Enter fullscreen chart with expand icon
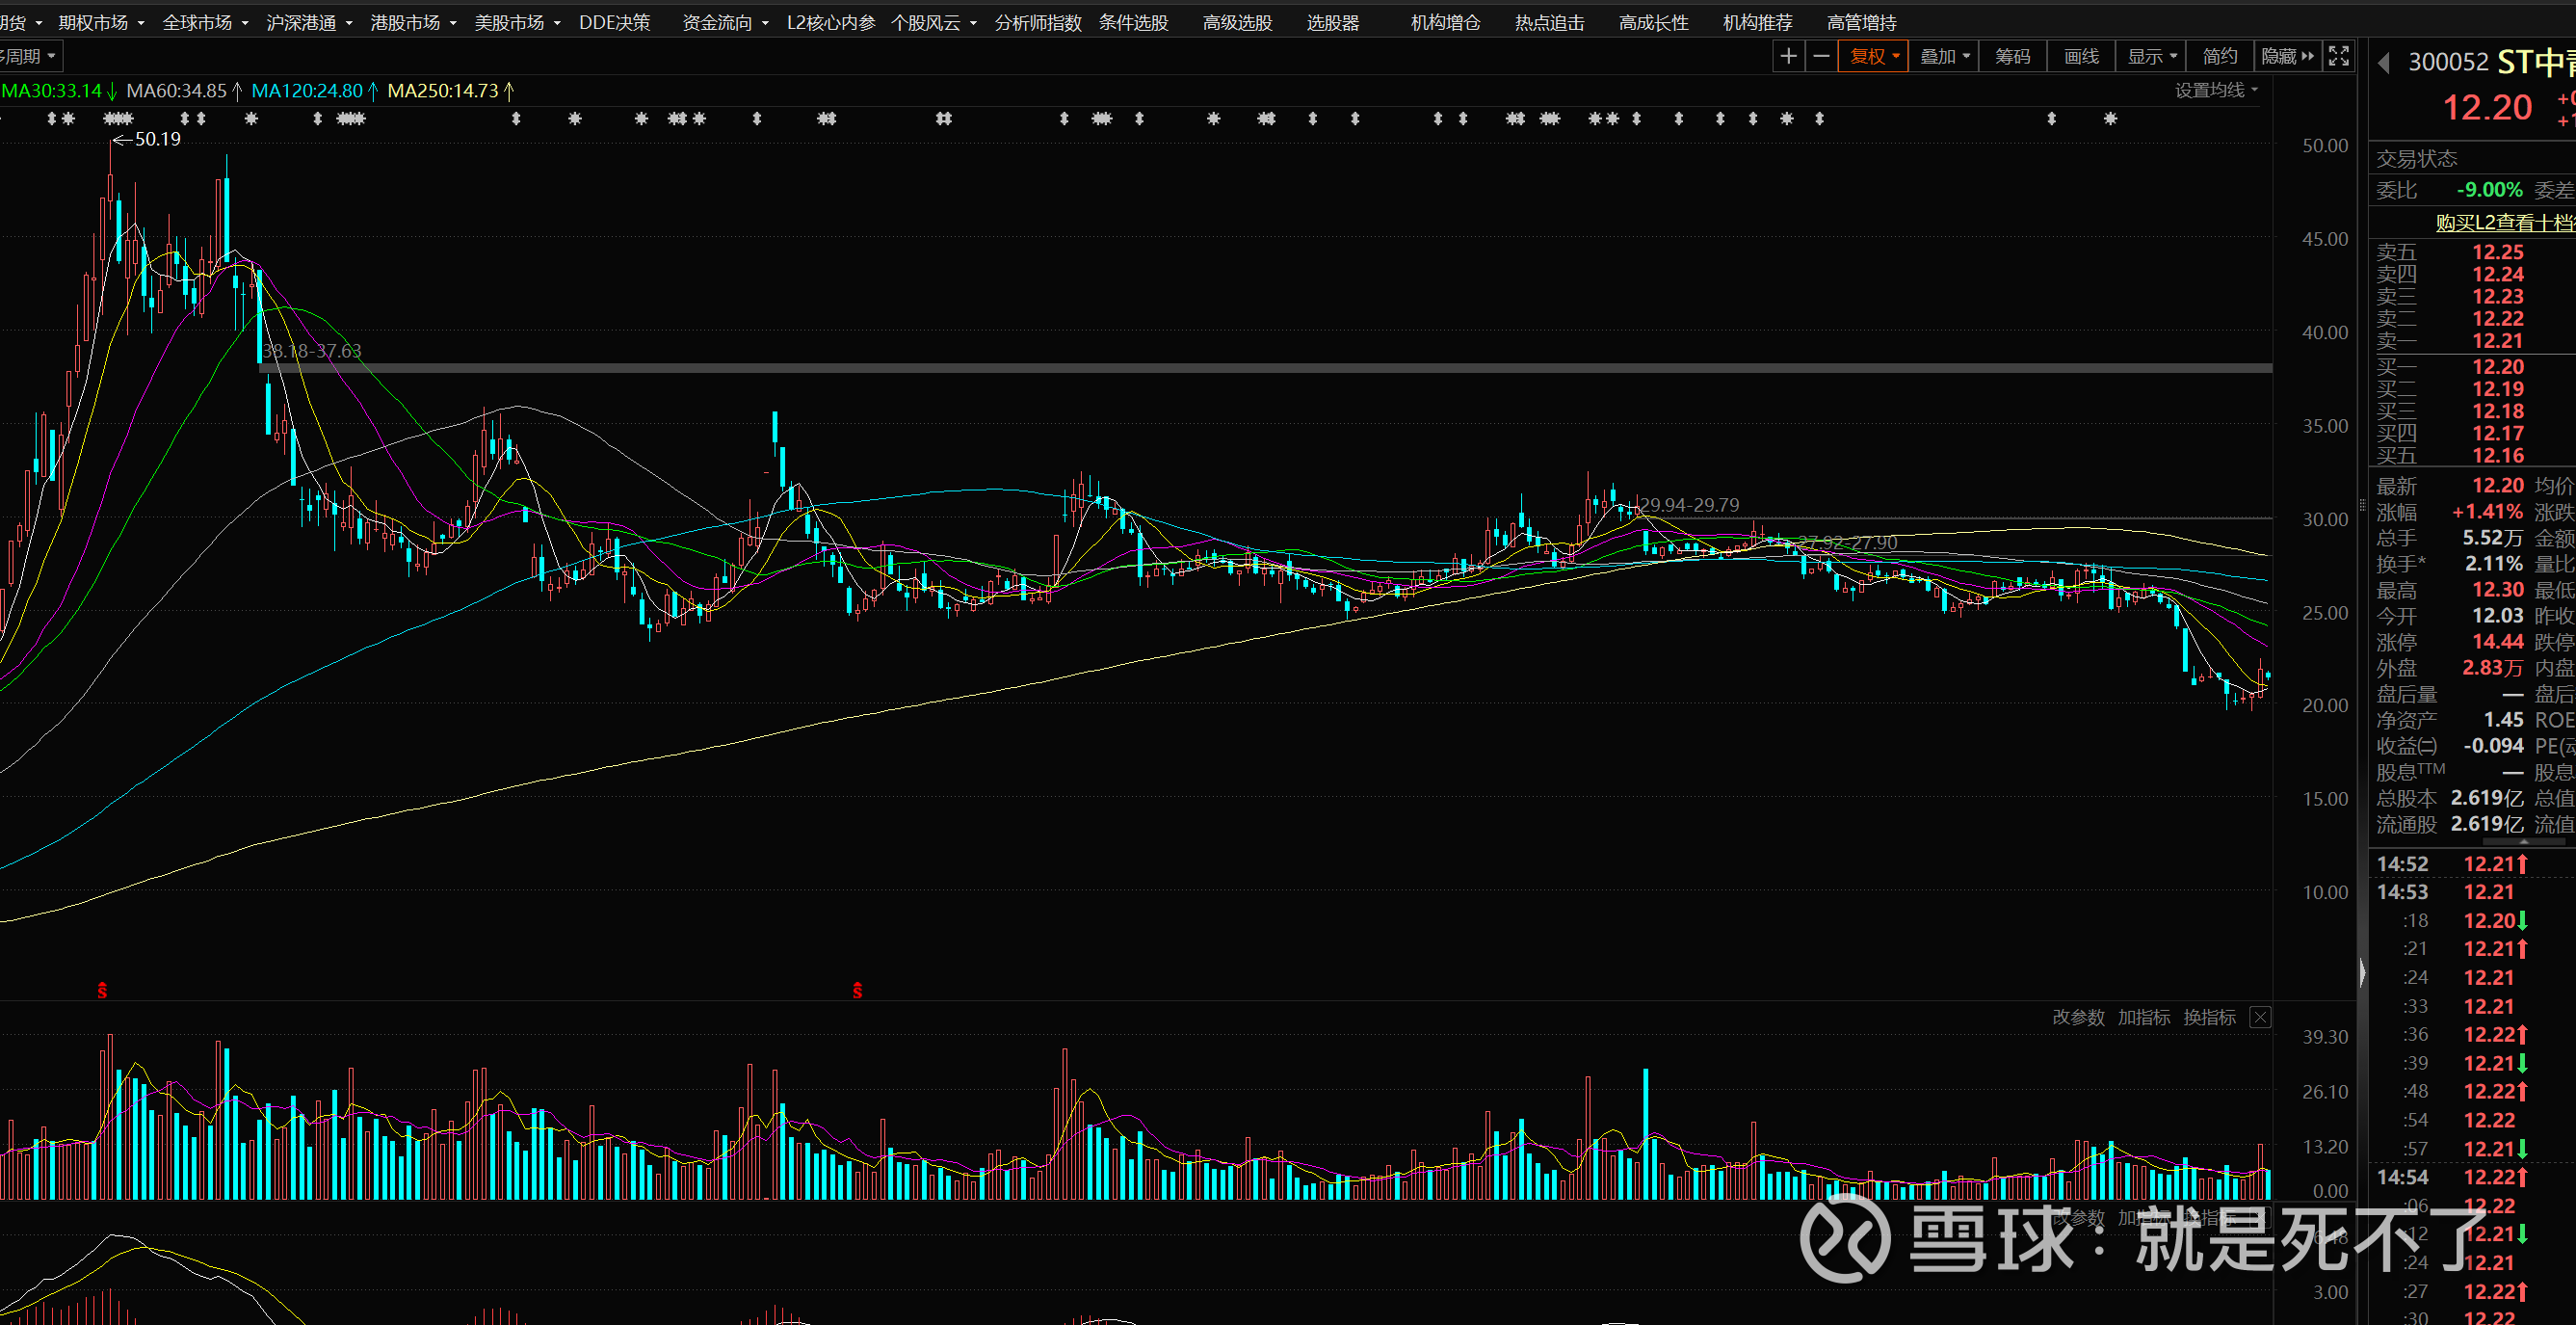This screenshot has height=1325, width=2576. coord(2338,56)
